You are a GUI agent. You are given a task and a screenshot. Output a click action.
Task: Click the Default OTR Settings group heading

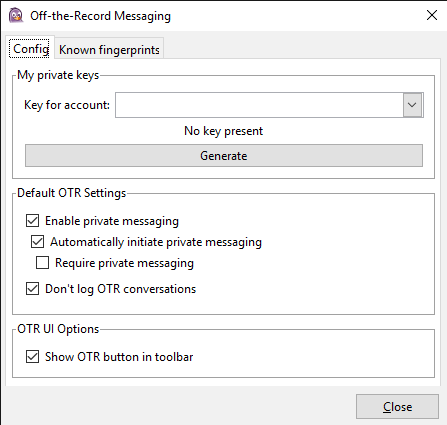pos(72,193)
